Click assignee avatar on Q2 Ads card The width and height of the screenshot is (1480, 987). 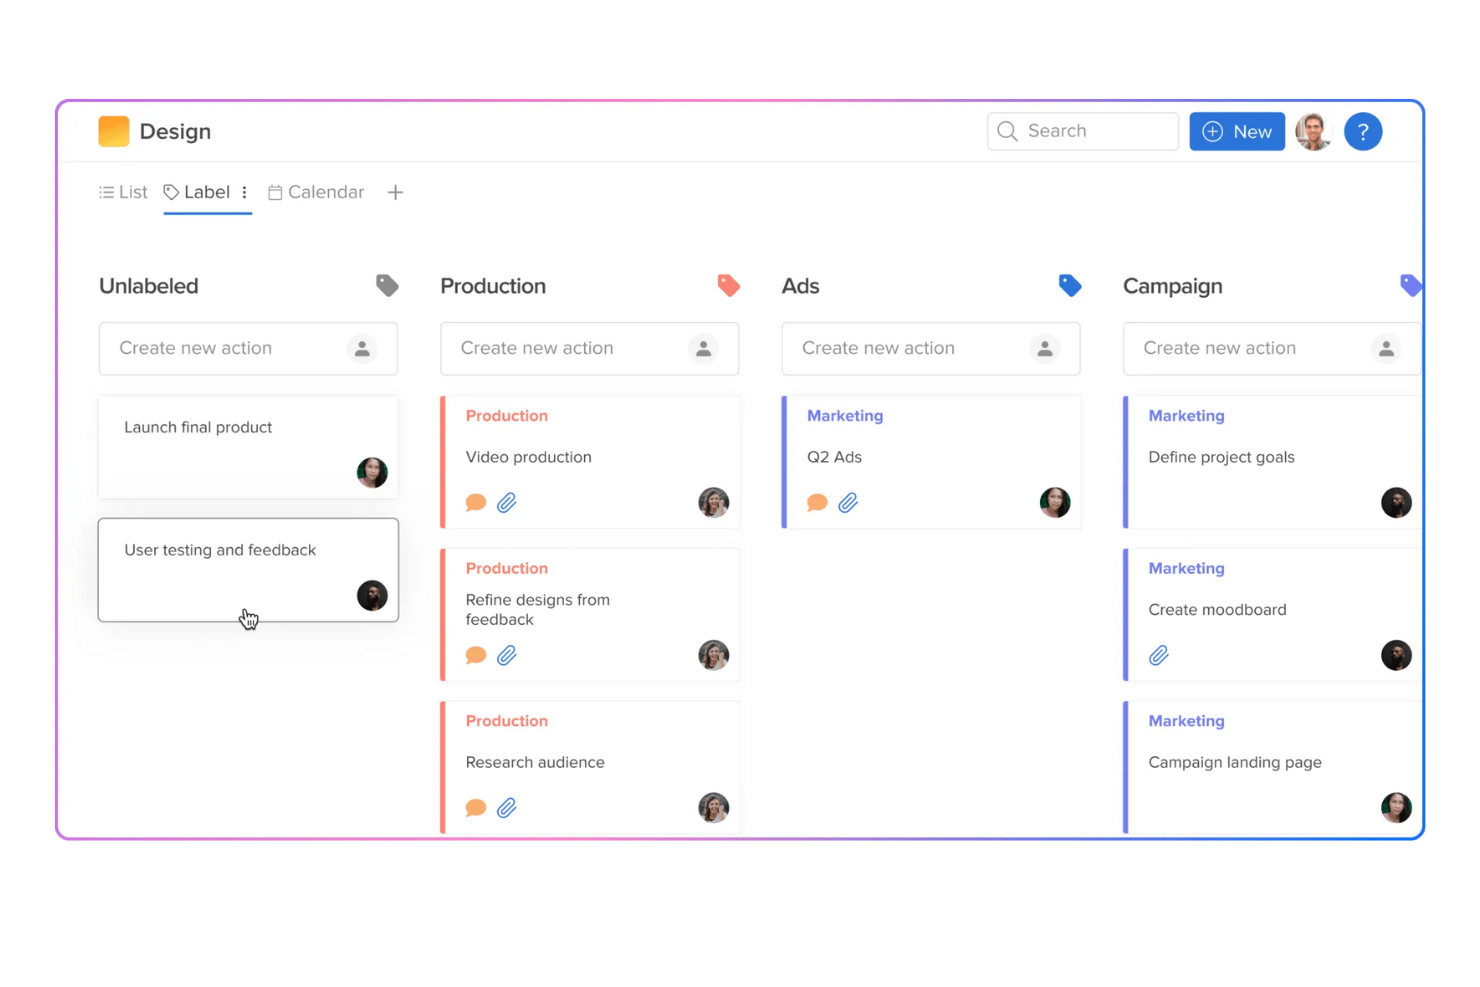tap(1055, 503)
